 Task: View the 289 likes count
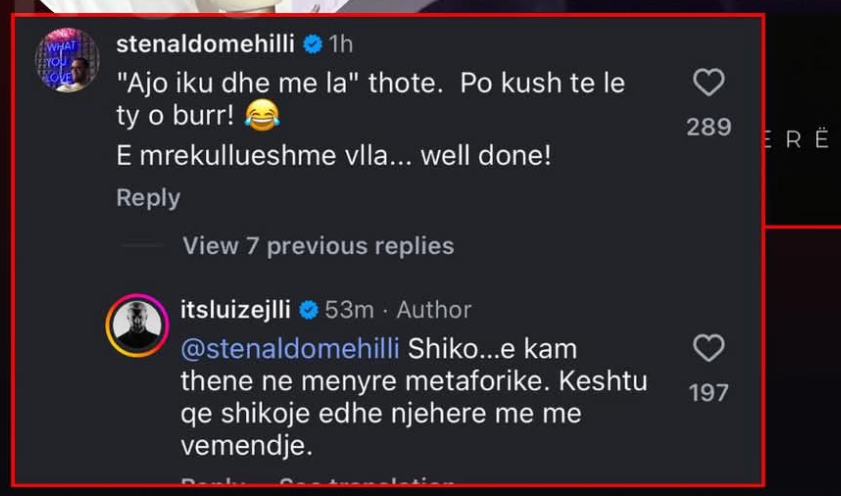[x=708, y=128]
